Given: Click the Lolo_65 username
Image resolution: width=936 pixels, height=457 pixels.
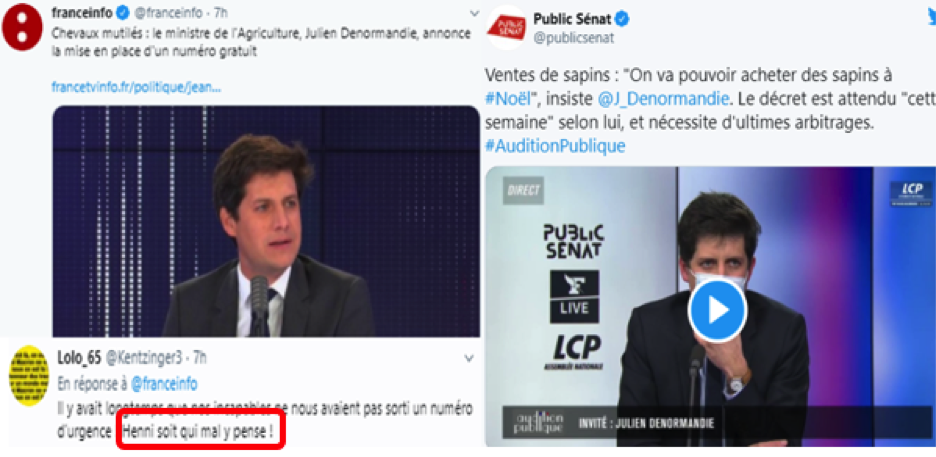Looking at the screenshot, I should 79,358.
